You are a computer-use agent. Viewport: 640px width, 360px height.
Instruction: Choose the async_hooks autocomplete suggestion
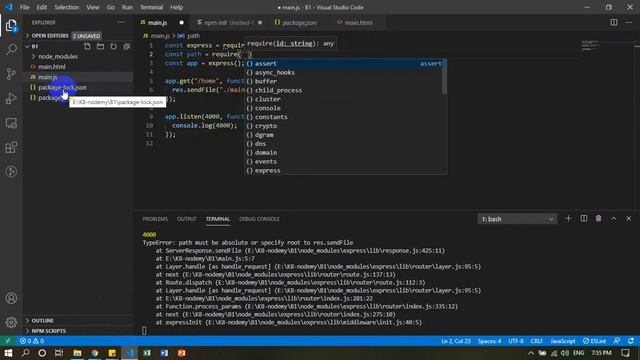343,73
